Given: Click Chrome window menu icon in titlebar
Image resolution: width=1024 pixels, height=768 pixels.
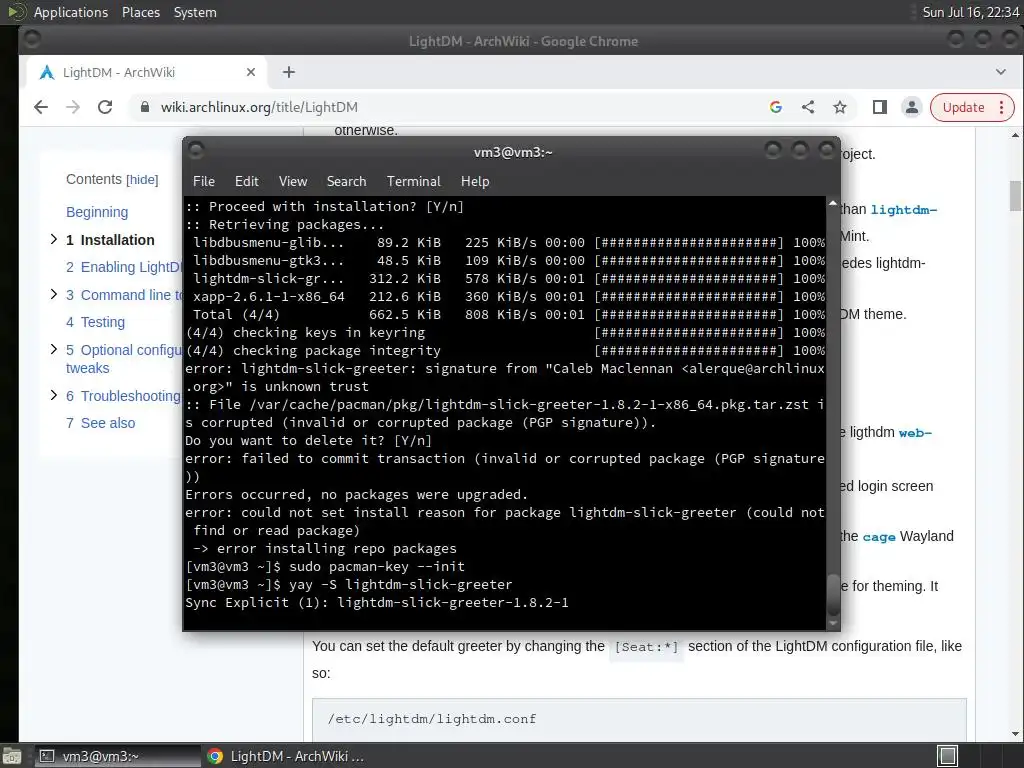Looking at the screenshot, I should tap(31, 40).
